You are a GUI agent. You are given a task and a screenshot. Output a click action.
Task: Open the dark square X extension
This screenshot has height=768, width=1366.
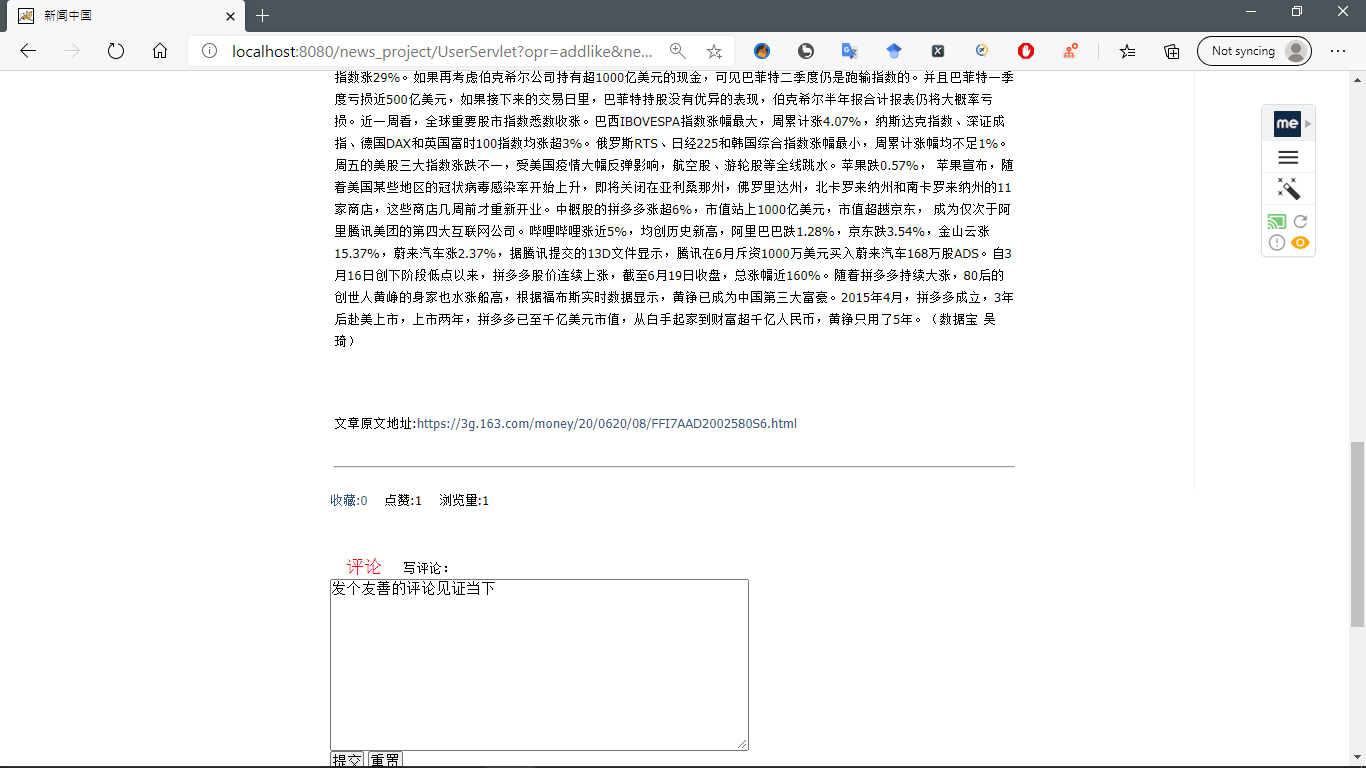coord(938,51)
